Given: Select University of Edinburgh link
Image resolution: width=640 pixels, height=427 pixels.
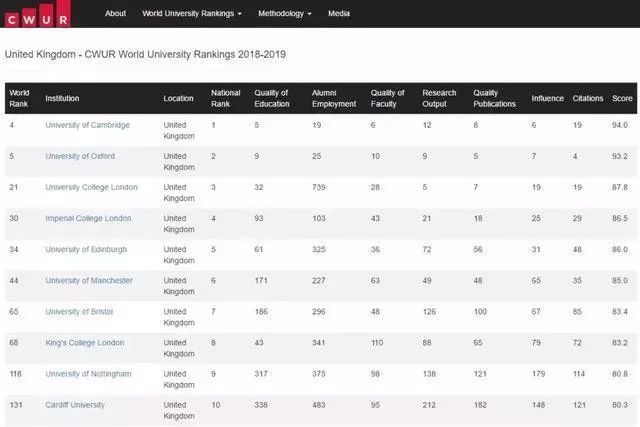Looking at the screenshot, I should (x=85, y=249).
